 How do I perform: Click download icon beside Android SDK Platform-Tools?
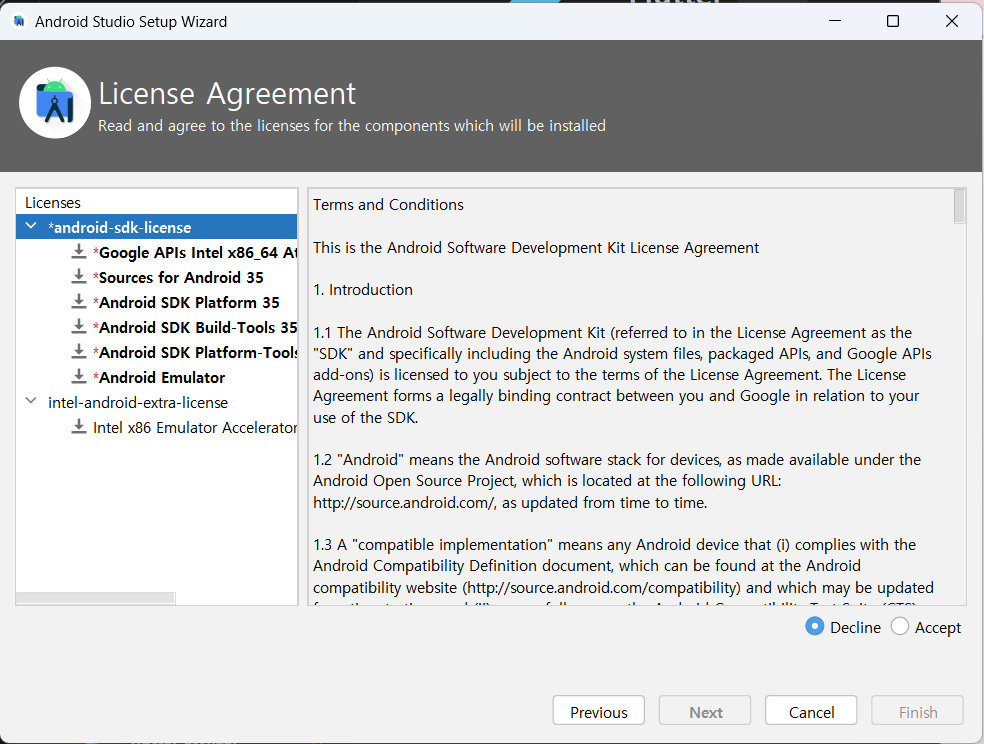tap(78, 352)
